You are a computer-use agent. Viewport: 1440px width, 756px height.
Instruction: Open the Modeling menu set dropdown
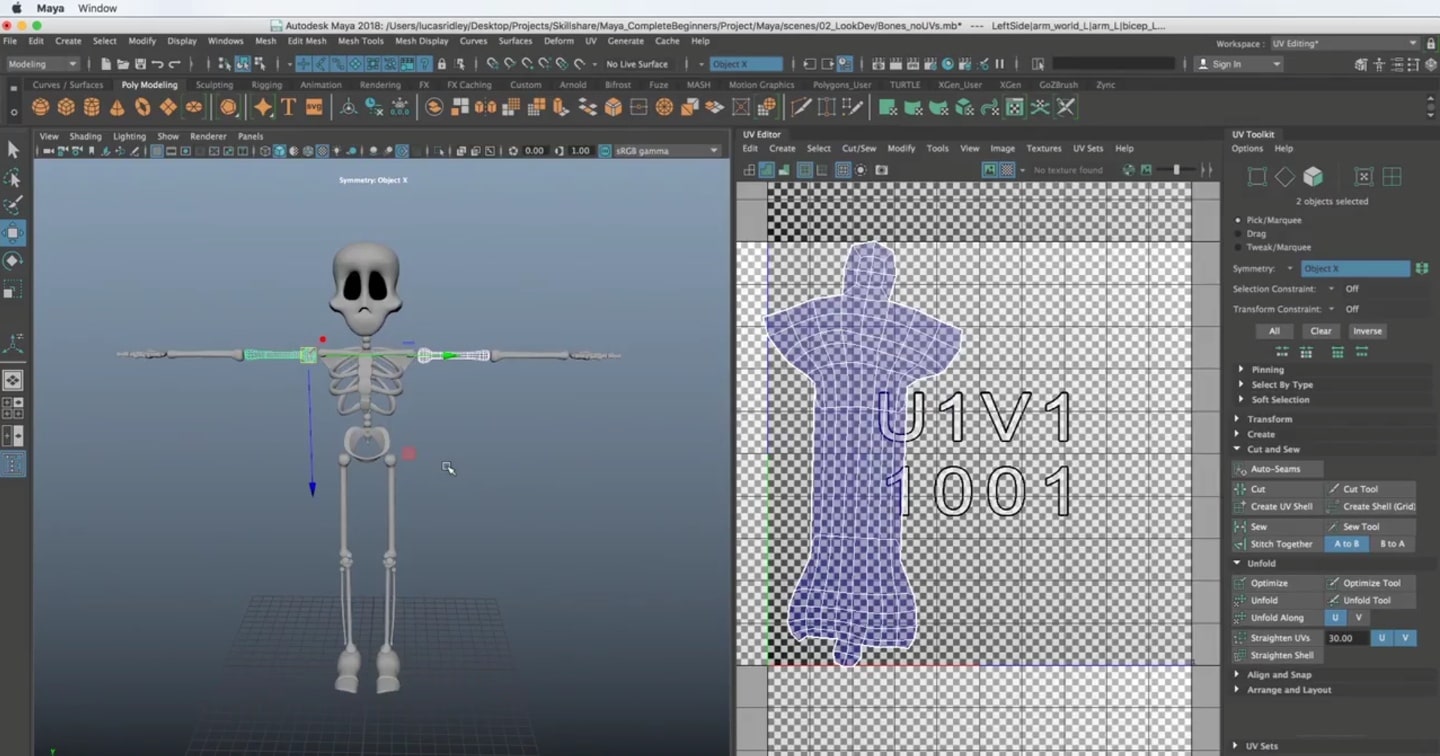[40, 63]
